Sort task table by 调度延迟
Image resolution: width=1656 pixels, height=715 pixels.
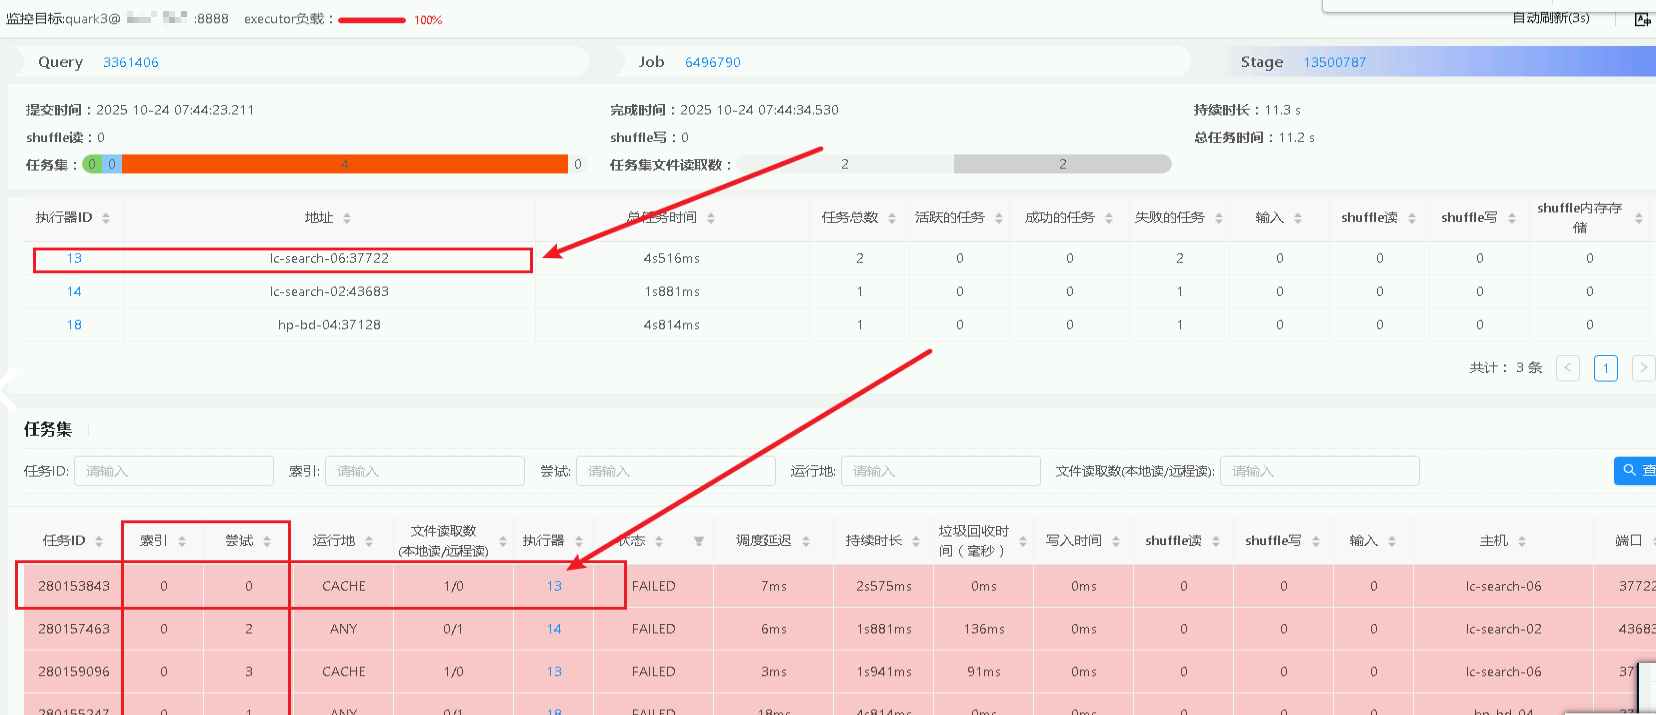806,541
